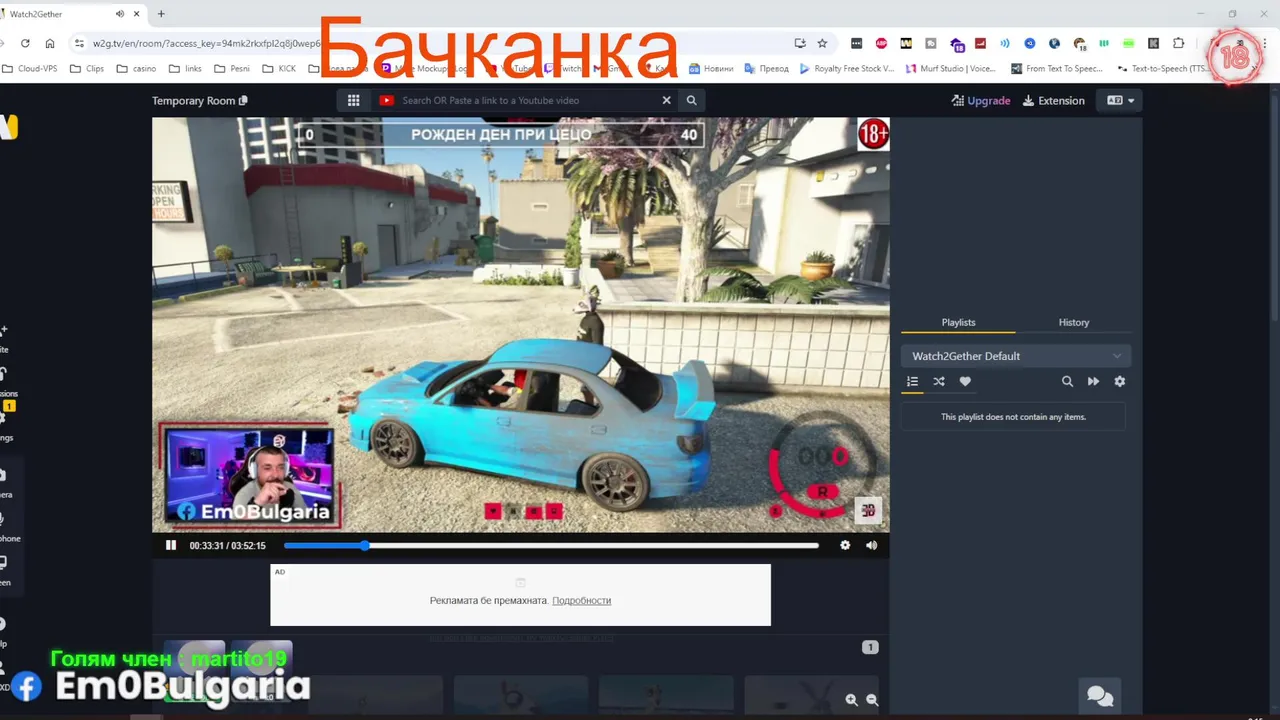Viewport: 1280px width, 720px height.
Task: Zoom in user tiles magnifier plus
Action: pos(851,701)
